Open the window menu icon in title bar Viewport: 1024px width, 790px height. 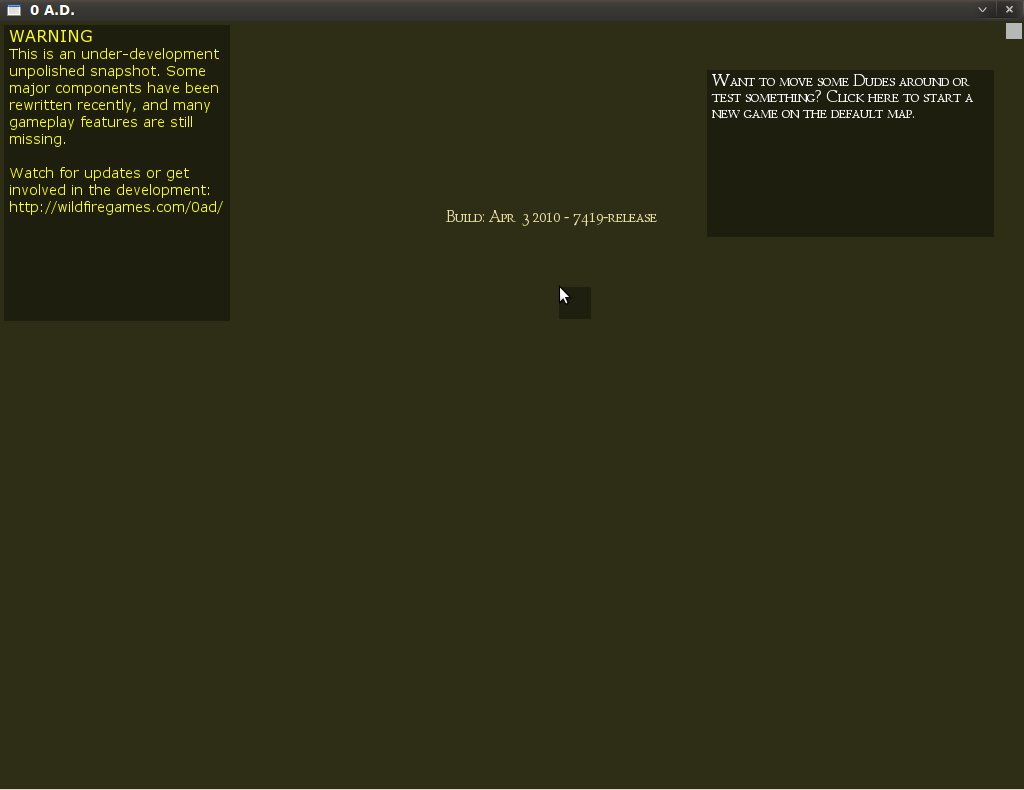point(14,10)
